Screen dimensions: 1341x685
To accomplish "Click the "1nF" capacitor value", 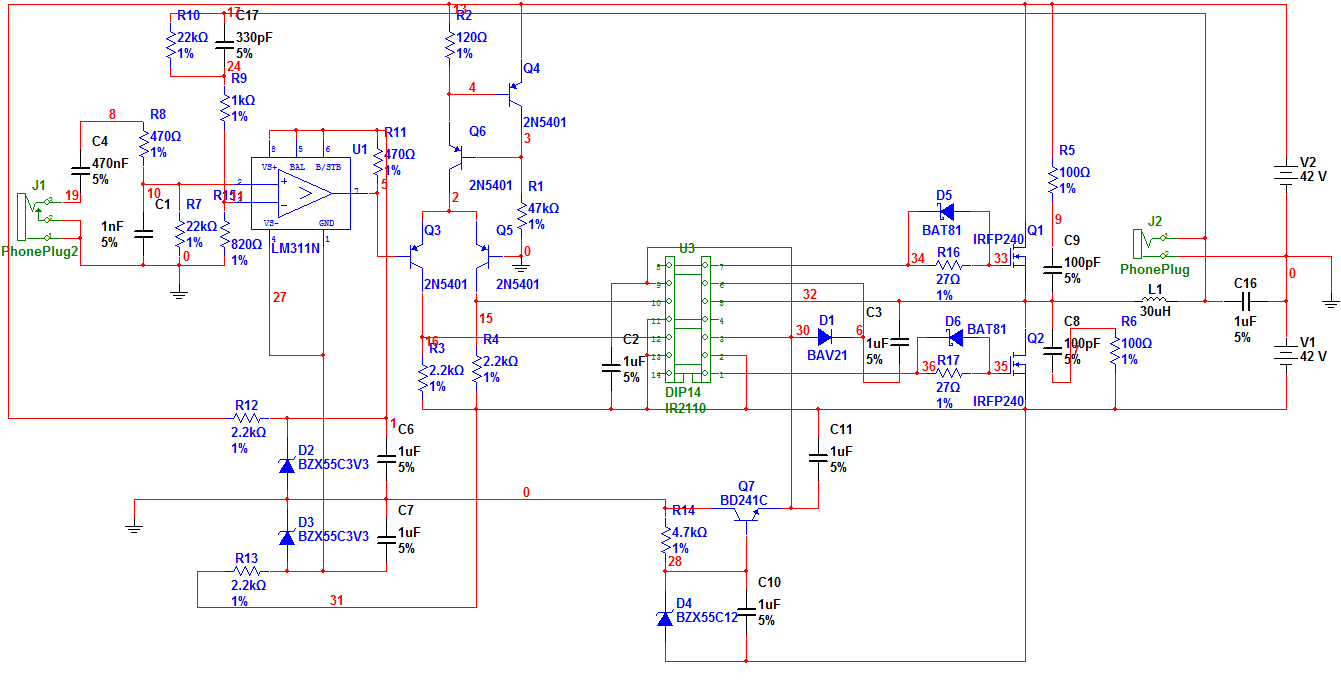I will (111, 226).
